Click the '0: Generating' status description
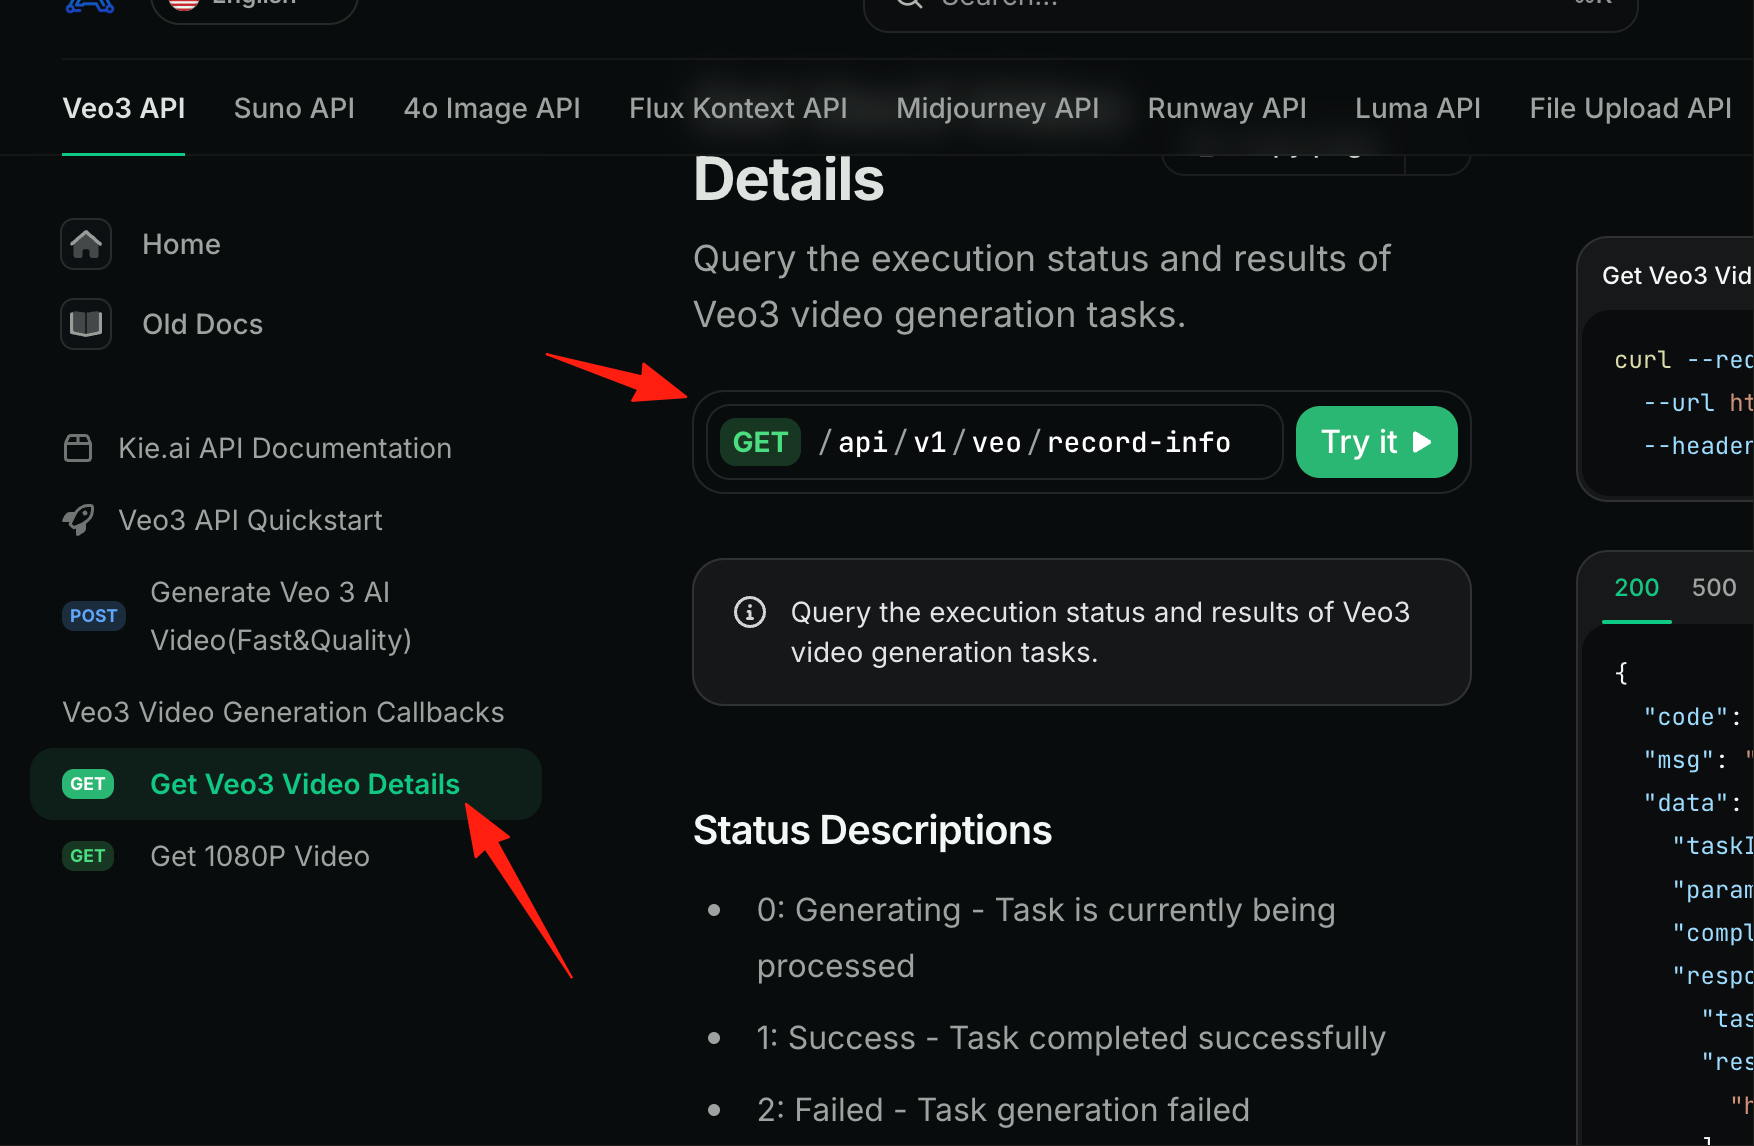The image size is (1754, 1146). pos(1046,938)
